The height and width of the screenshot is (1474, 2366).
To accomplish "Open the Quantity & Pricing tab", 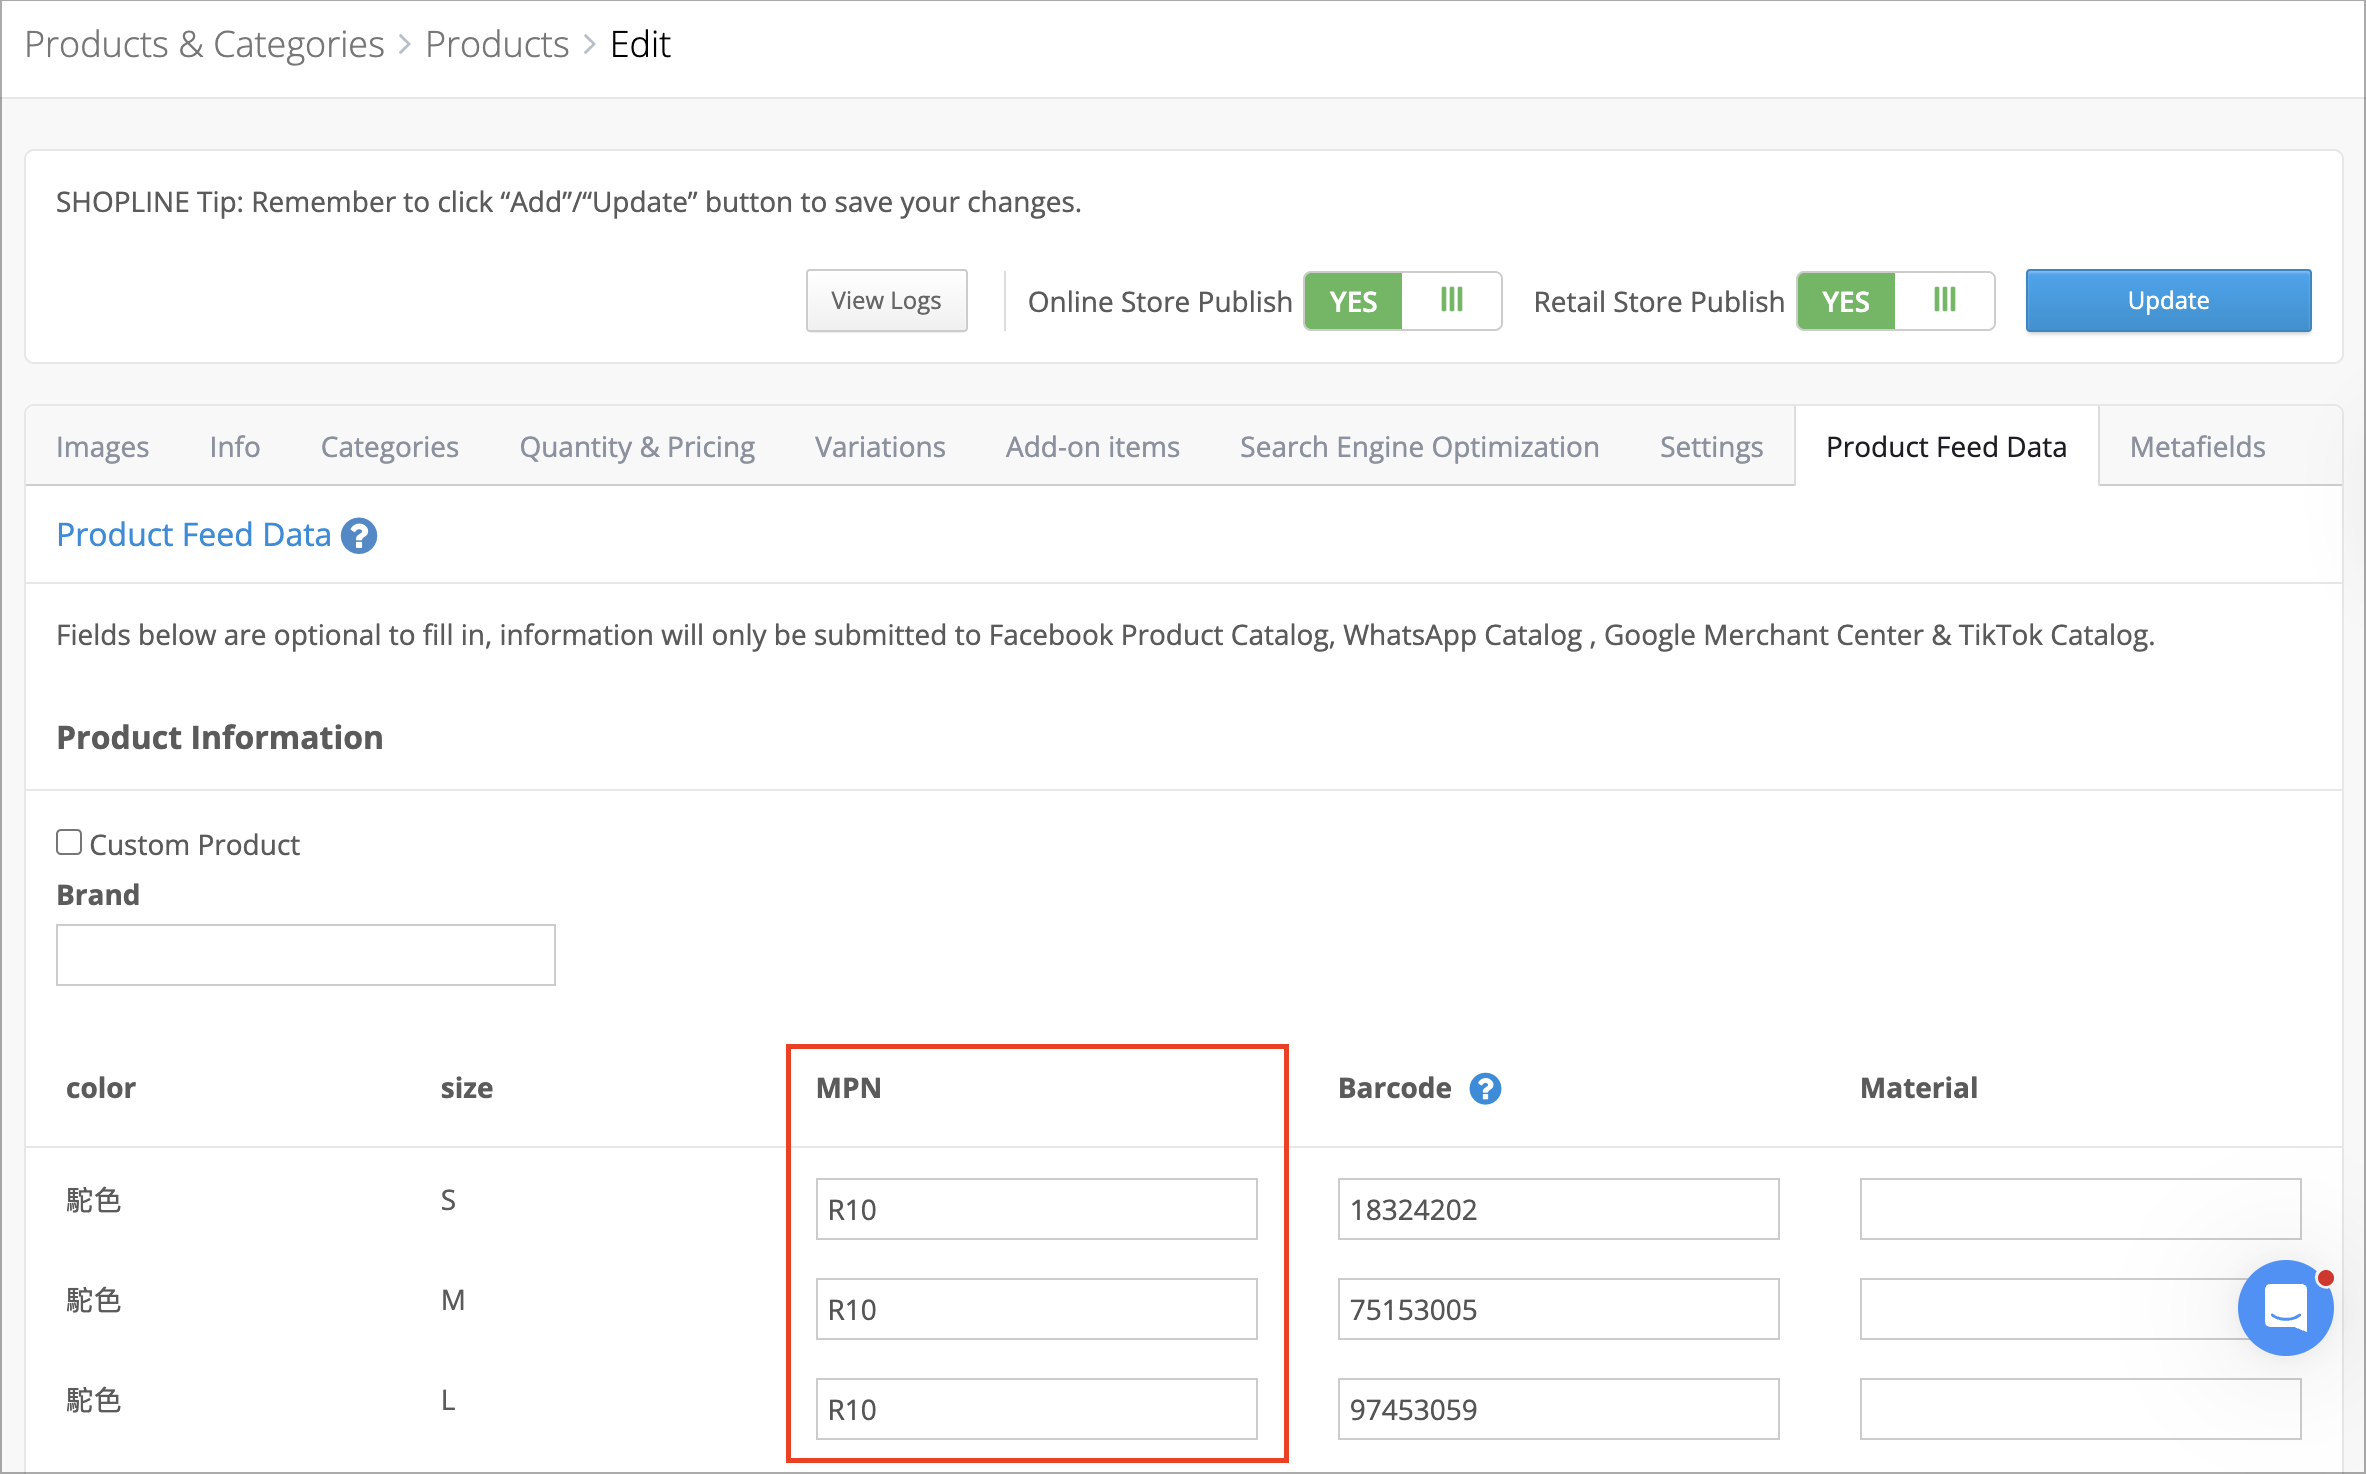I will pyautogui.click(x=637, y=446).
